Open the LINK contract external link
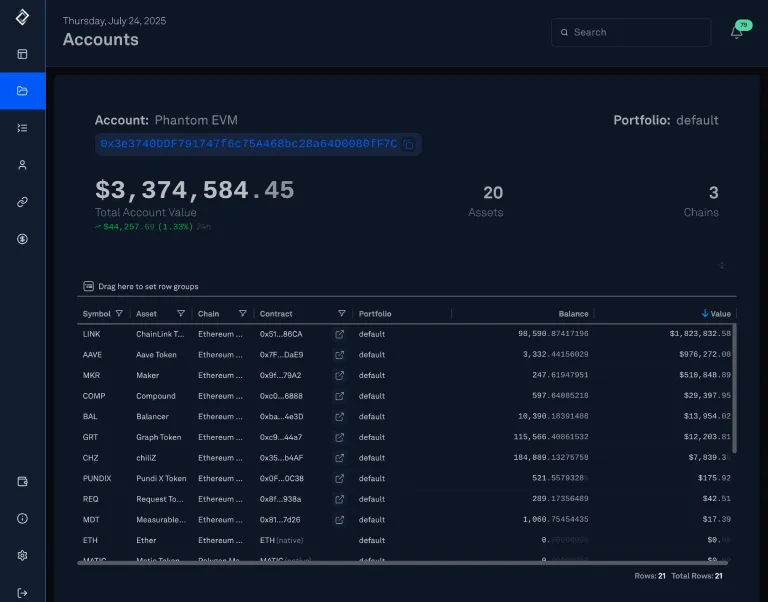The width and height of the screenshot is (768, 602). (339, 334)
